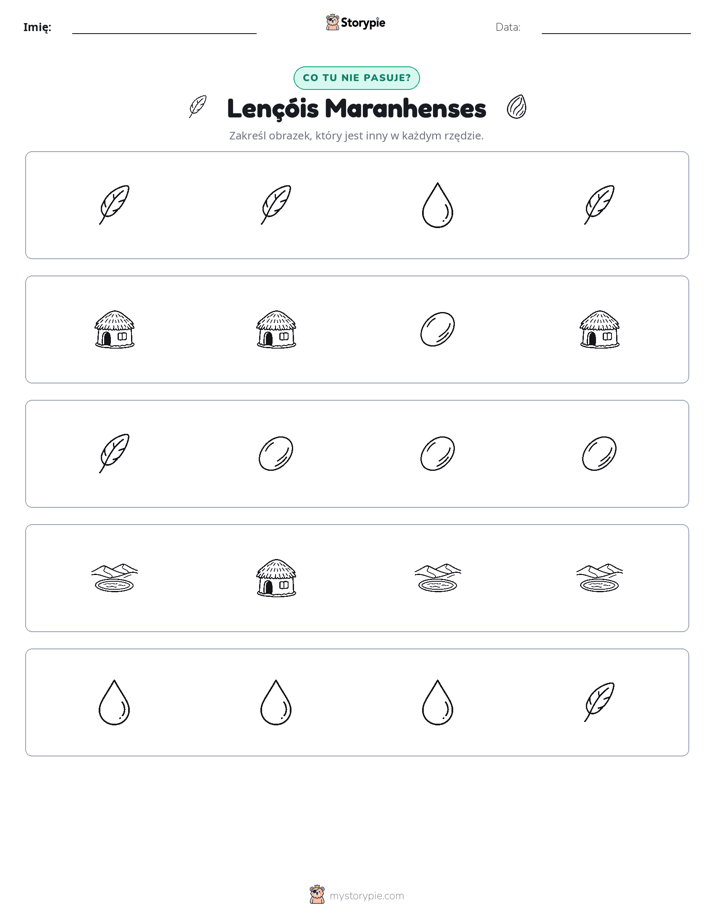
Task: Click the footer bear mascot icon
Action: [317, 895]
